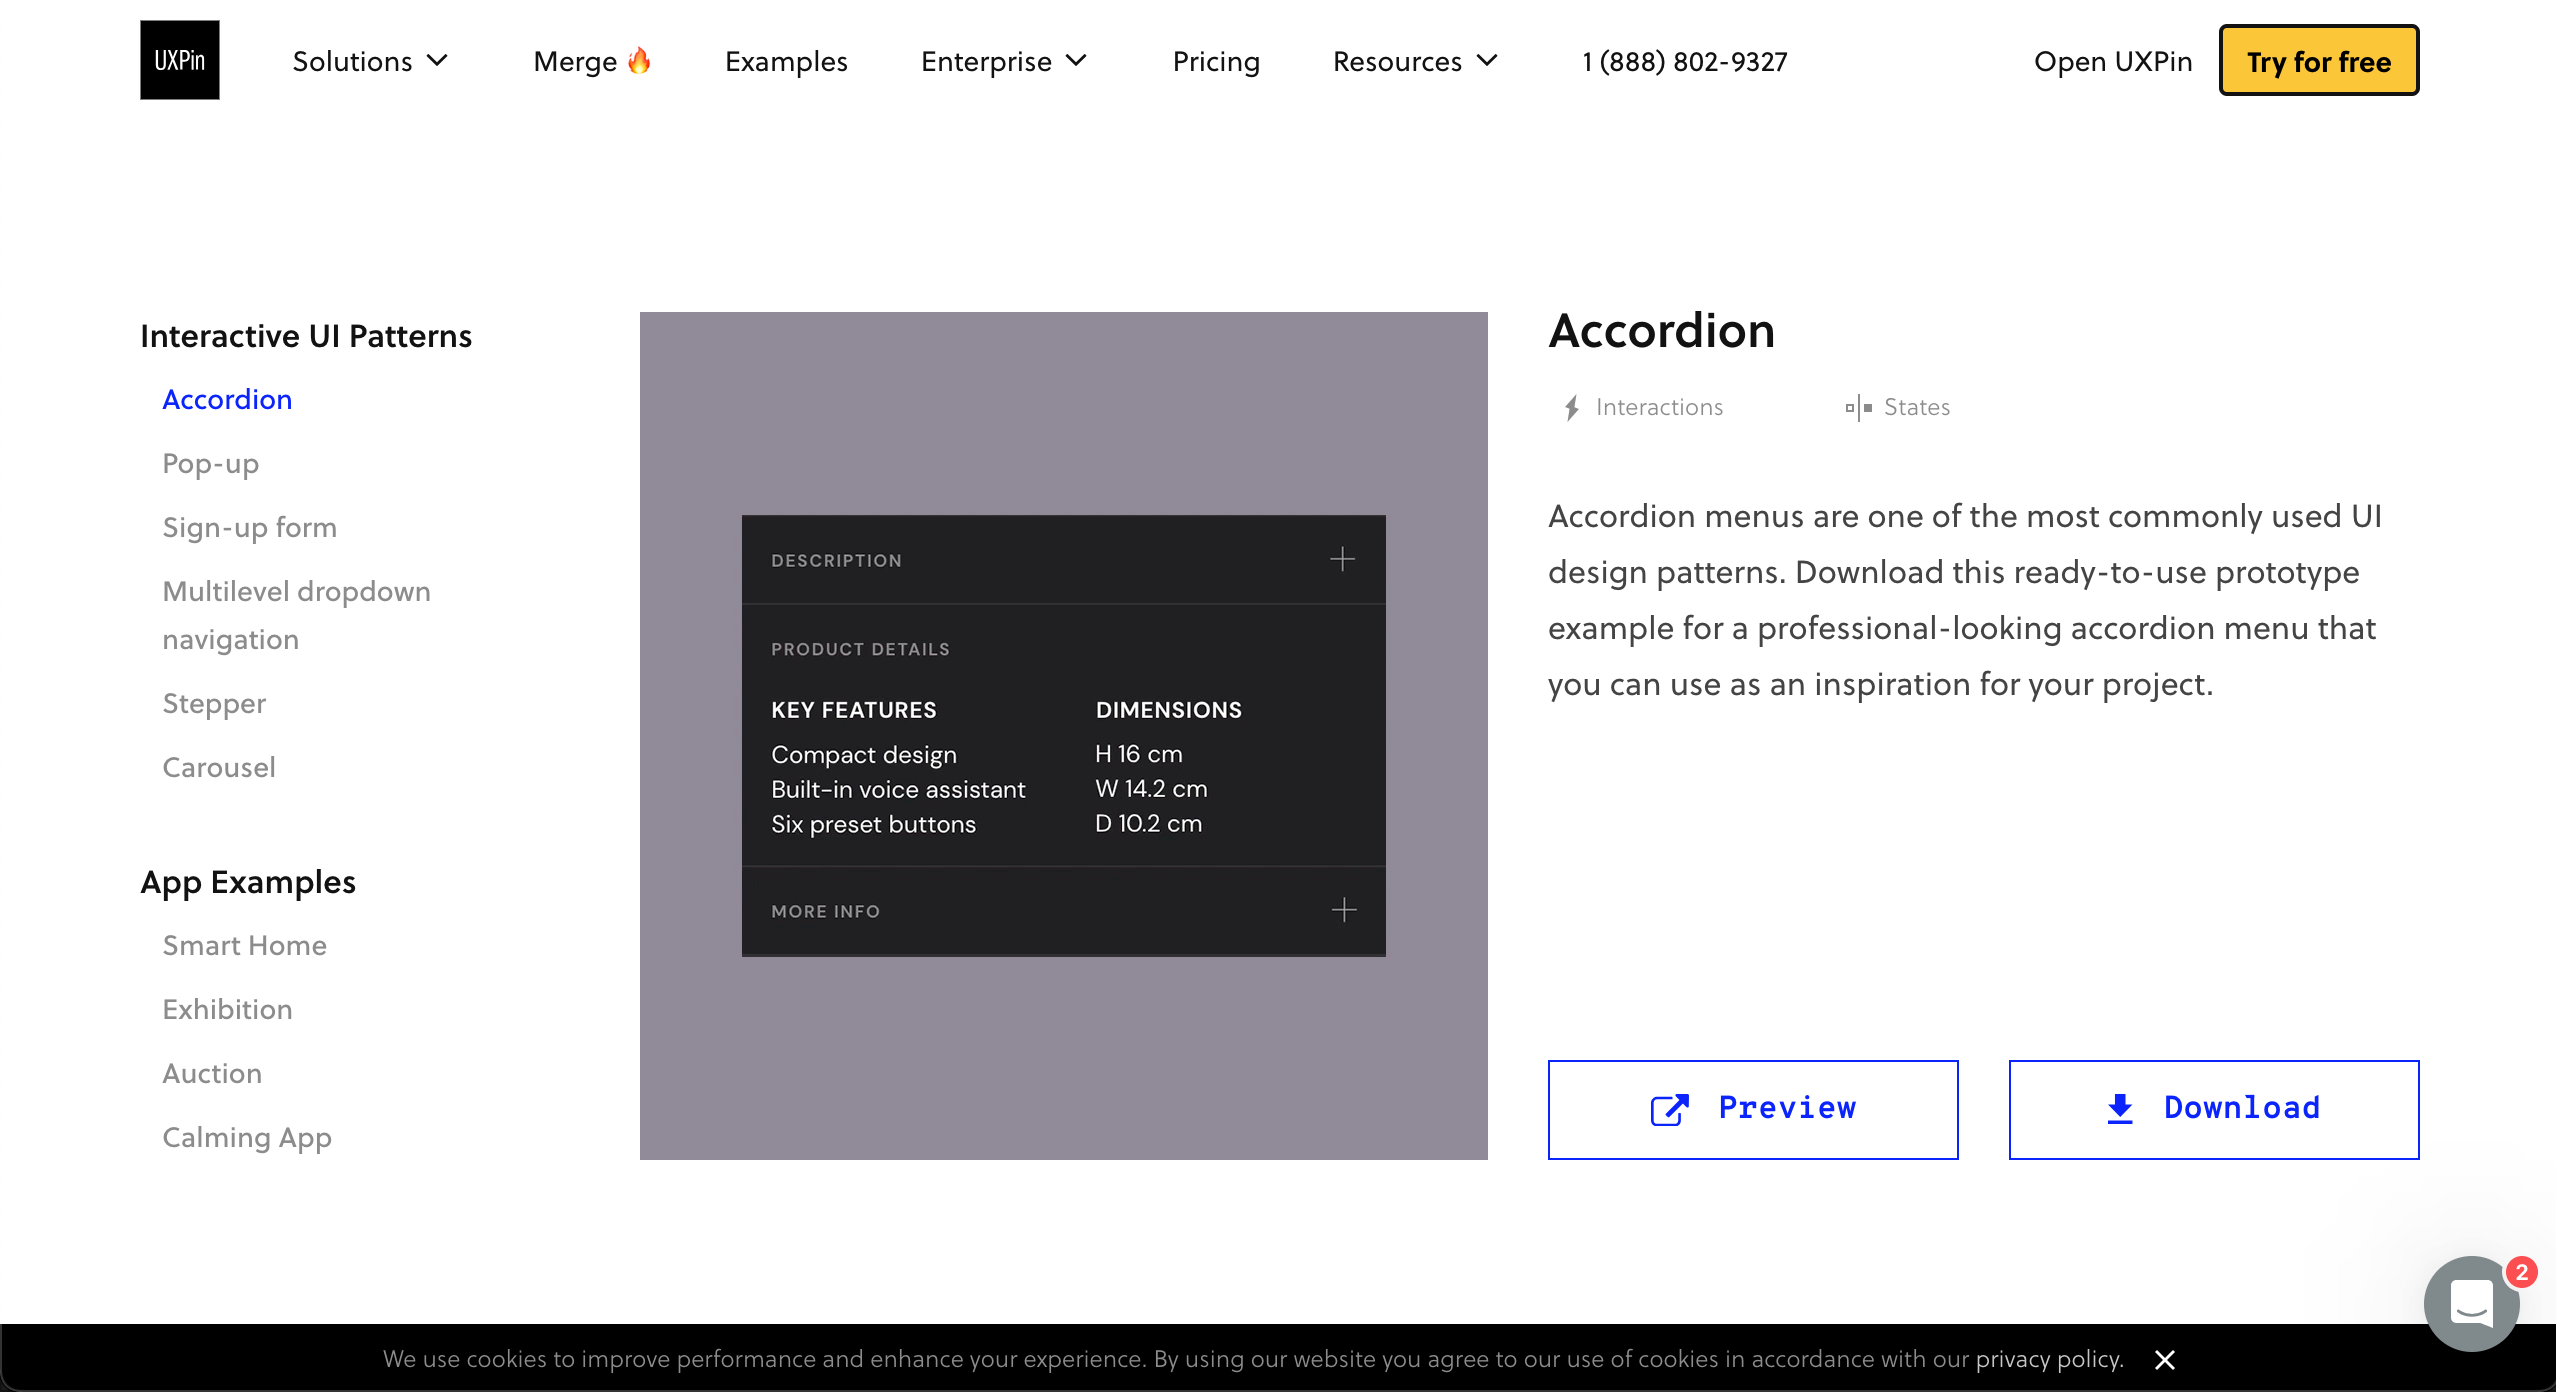Click the Download arrow icon
Screen dimensions: 2556x1392
point(2119,1109)
